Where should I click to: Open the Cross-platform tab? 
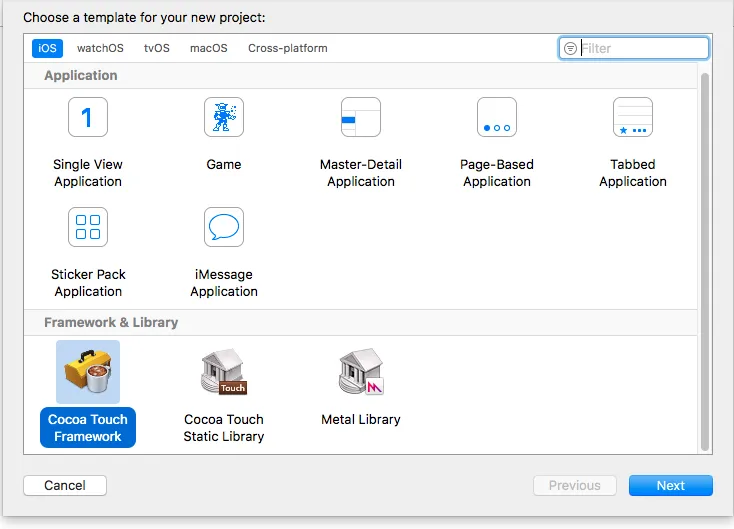(x=287, y=48)
